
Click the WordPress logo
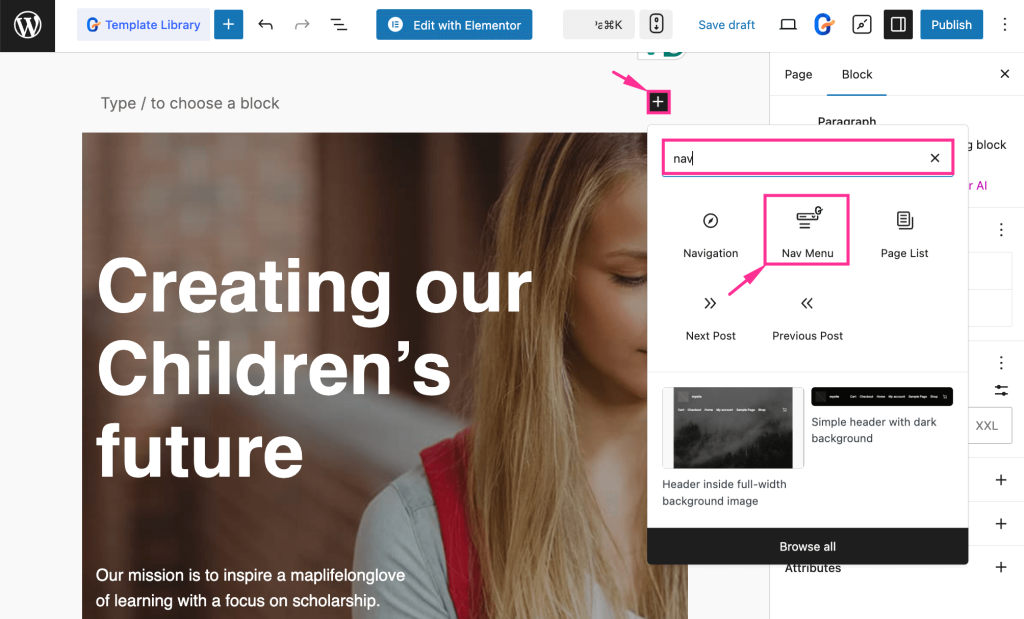(26, 26)
